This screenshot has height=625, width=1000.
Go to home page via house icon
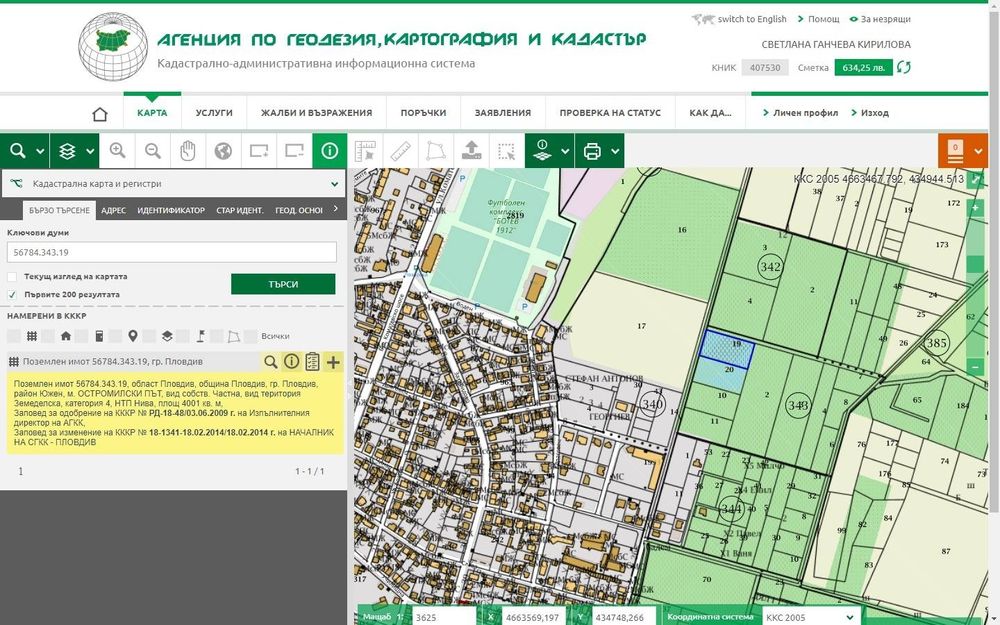tap(99, 114)
